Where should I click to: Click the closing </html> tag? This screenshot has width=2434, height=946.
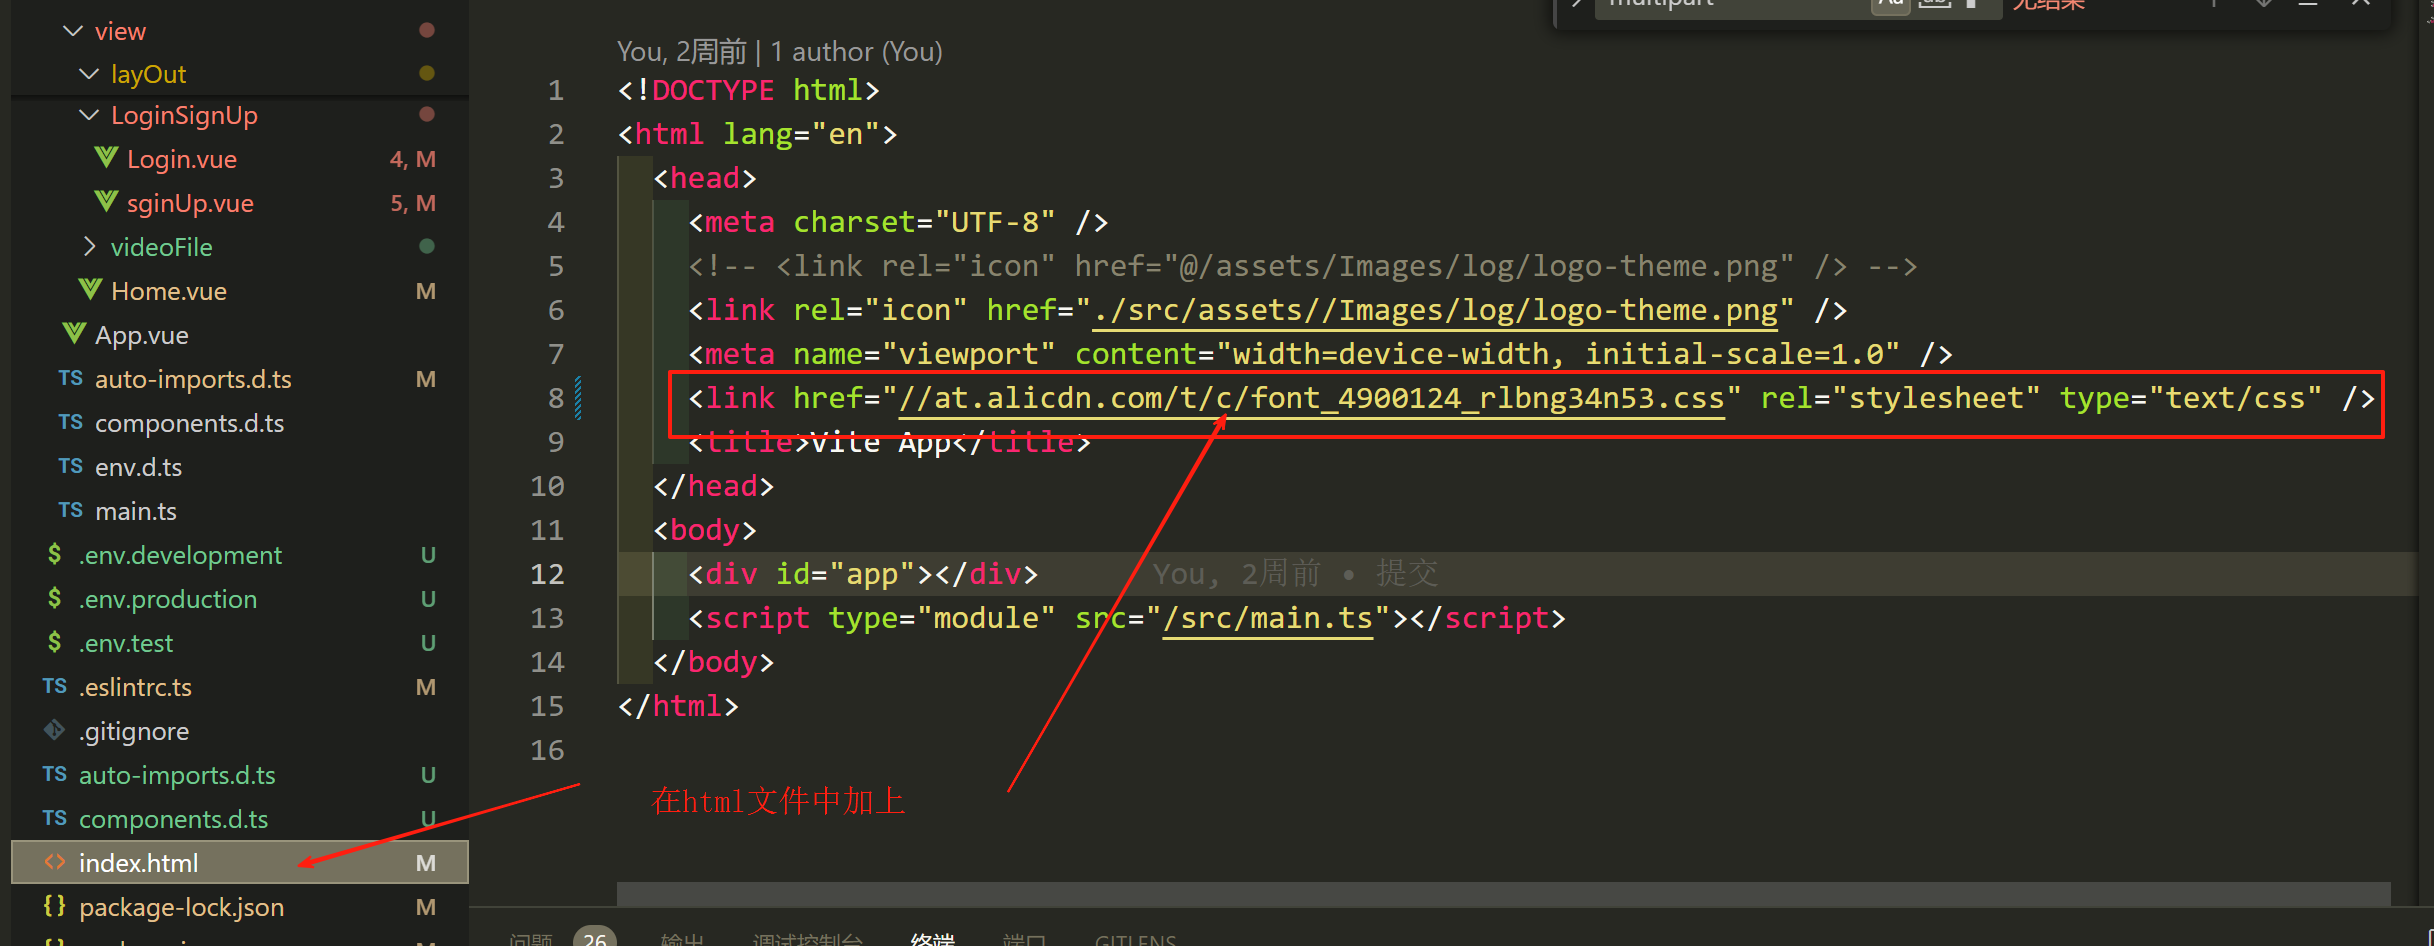(x=678, y=706)
